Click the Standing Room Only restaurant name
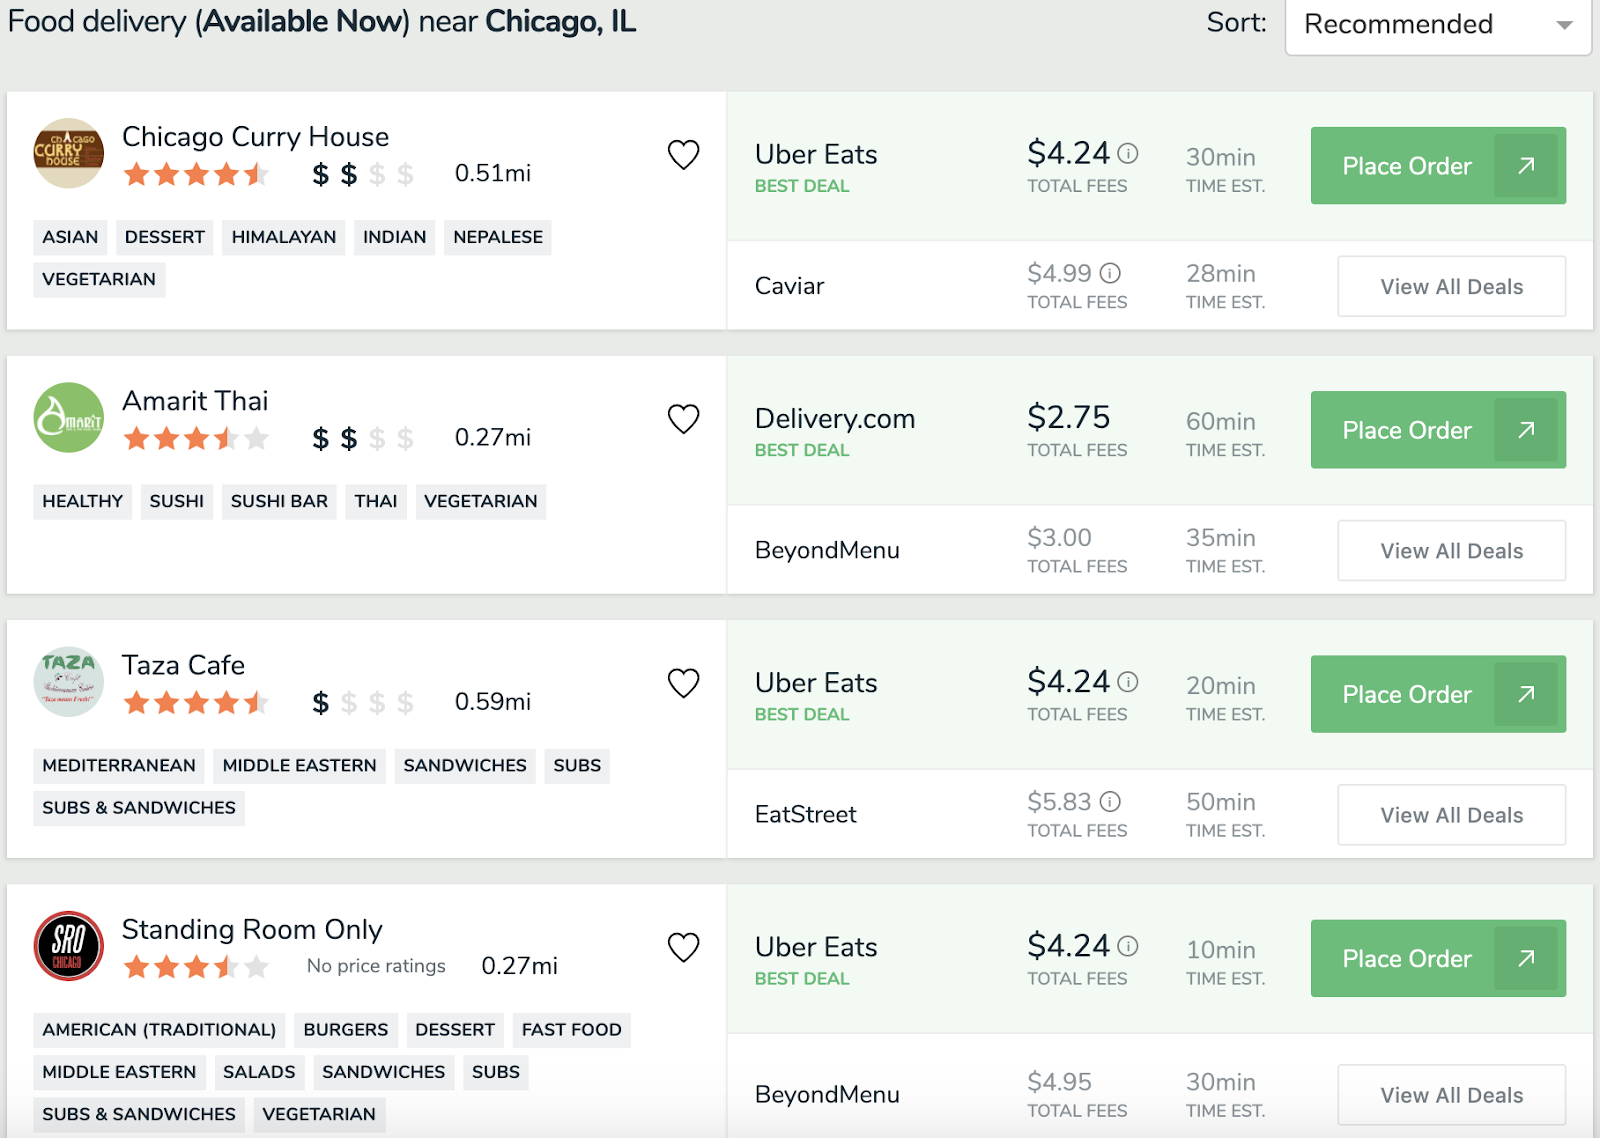Viewport: 1600px width, 1138px height. pos(252,930)
